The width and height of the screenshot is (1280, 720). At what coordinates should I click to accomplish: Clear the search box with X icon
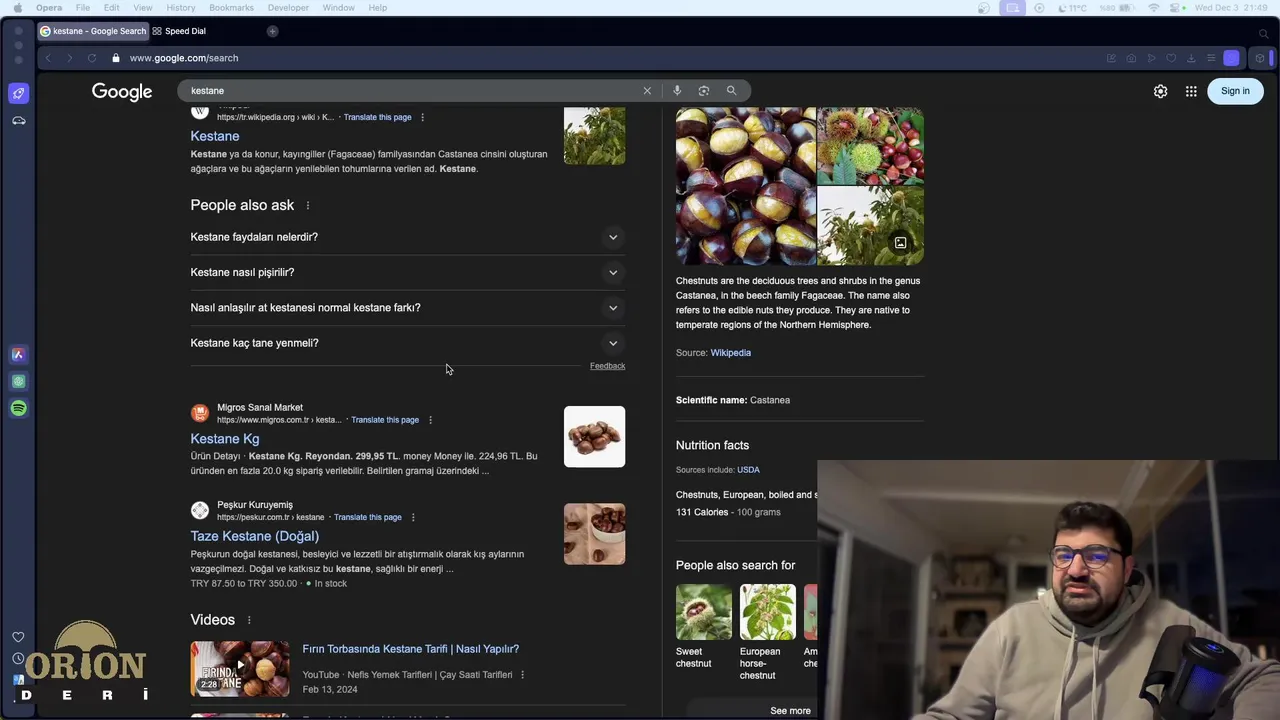[647, 90]
